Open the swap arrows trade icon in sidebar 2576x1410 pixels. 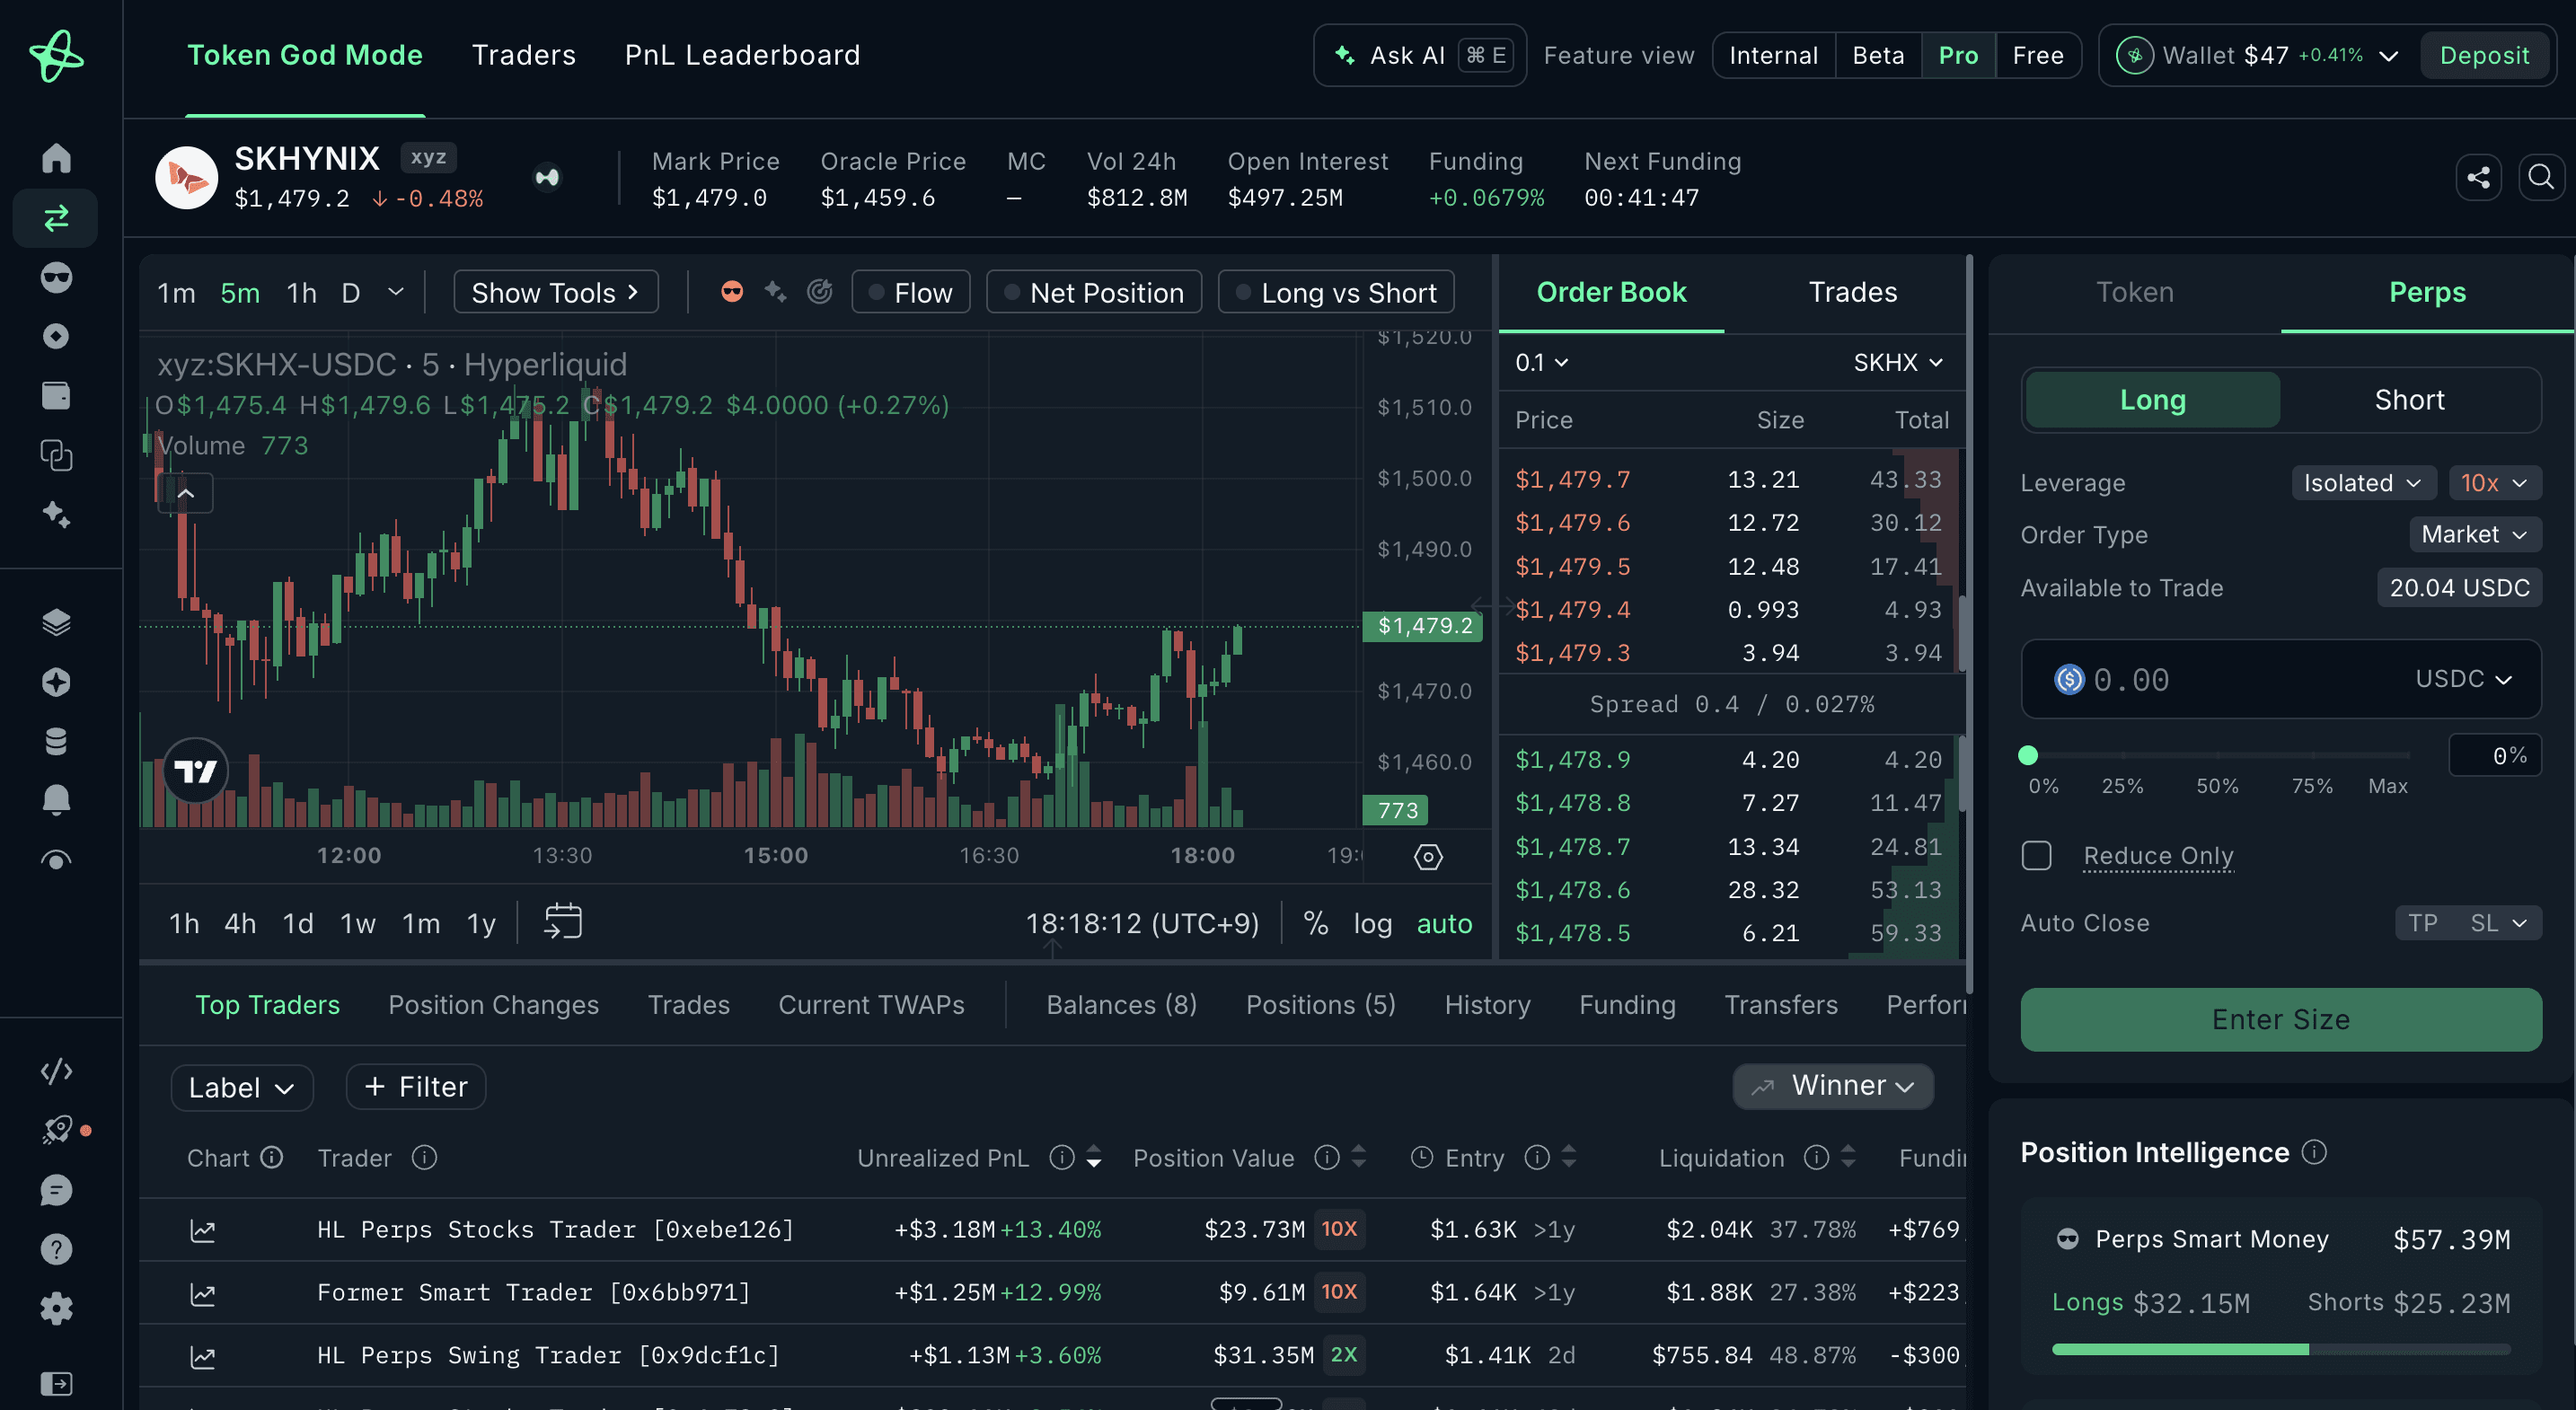click(56, 218)
